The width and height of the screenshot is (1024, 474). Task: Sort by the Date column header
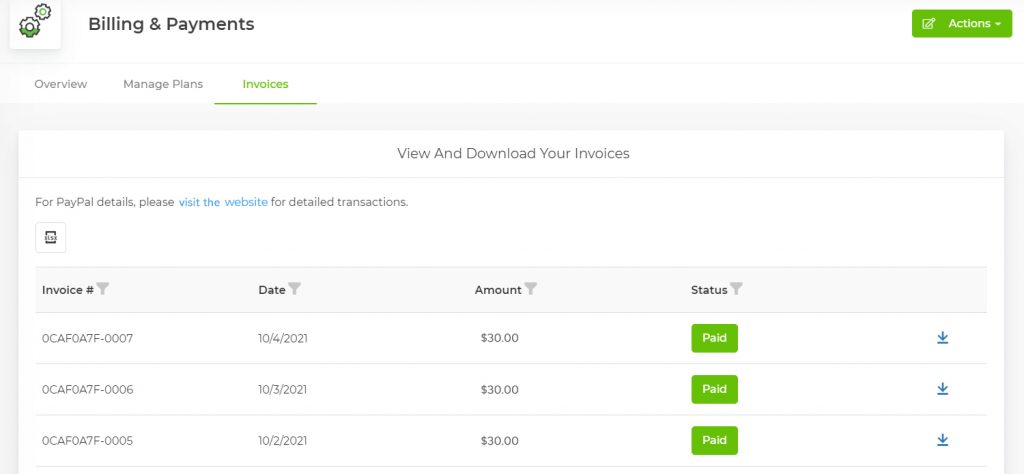pos(272,290)
